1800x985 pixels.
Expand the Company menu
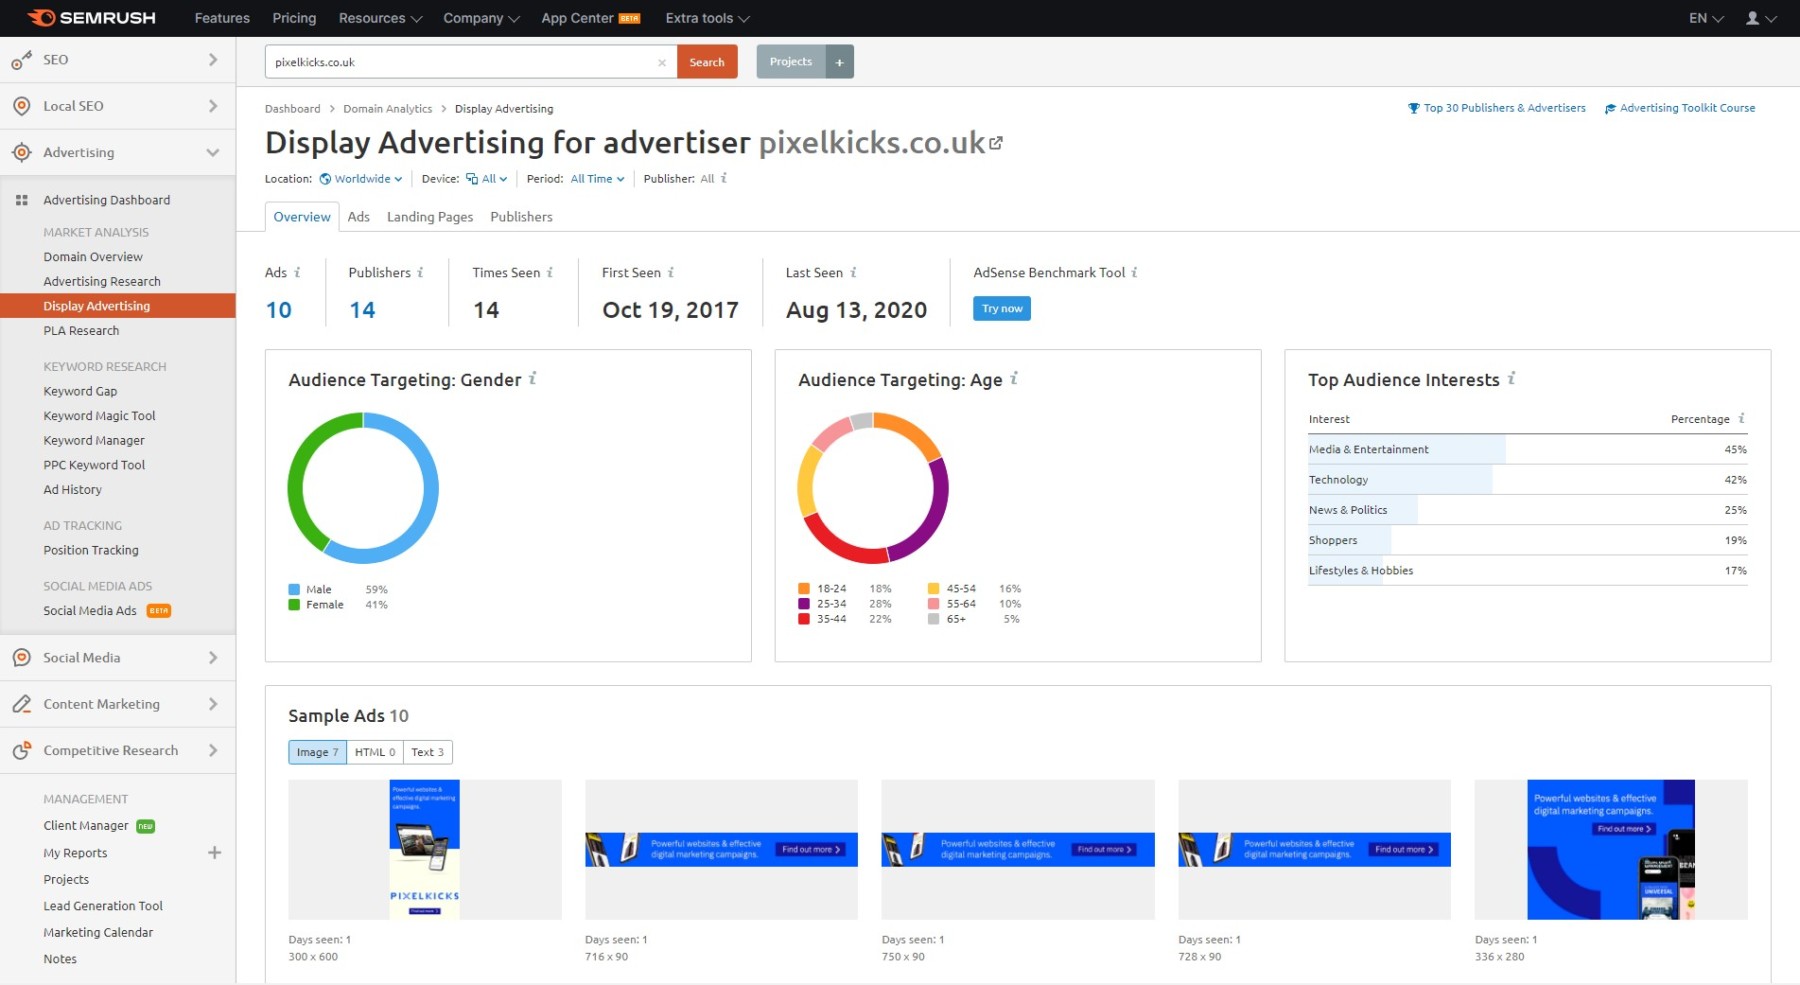482,18
